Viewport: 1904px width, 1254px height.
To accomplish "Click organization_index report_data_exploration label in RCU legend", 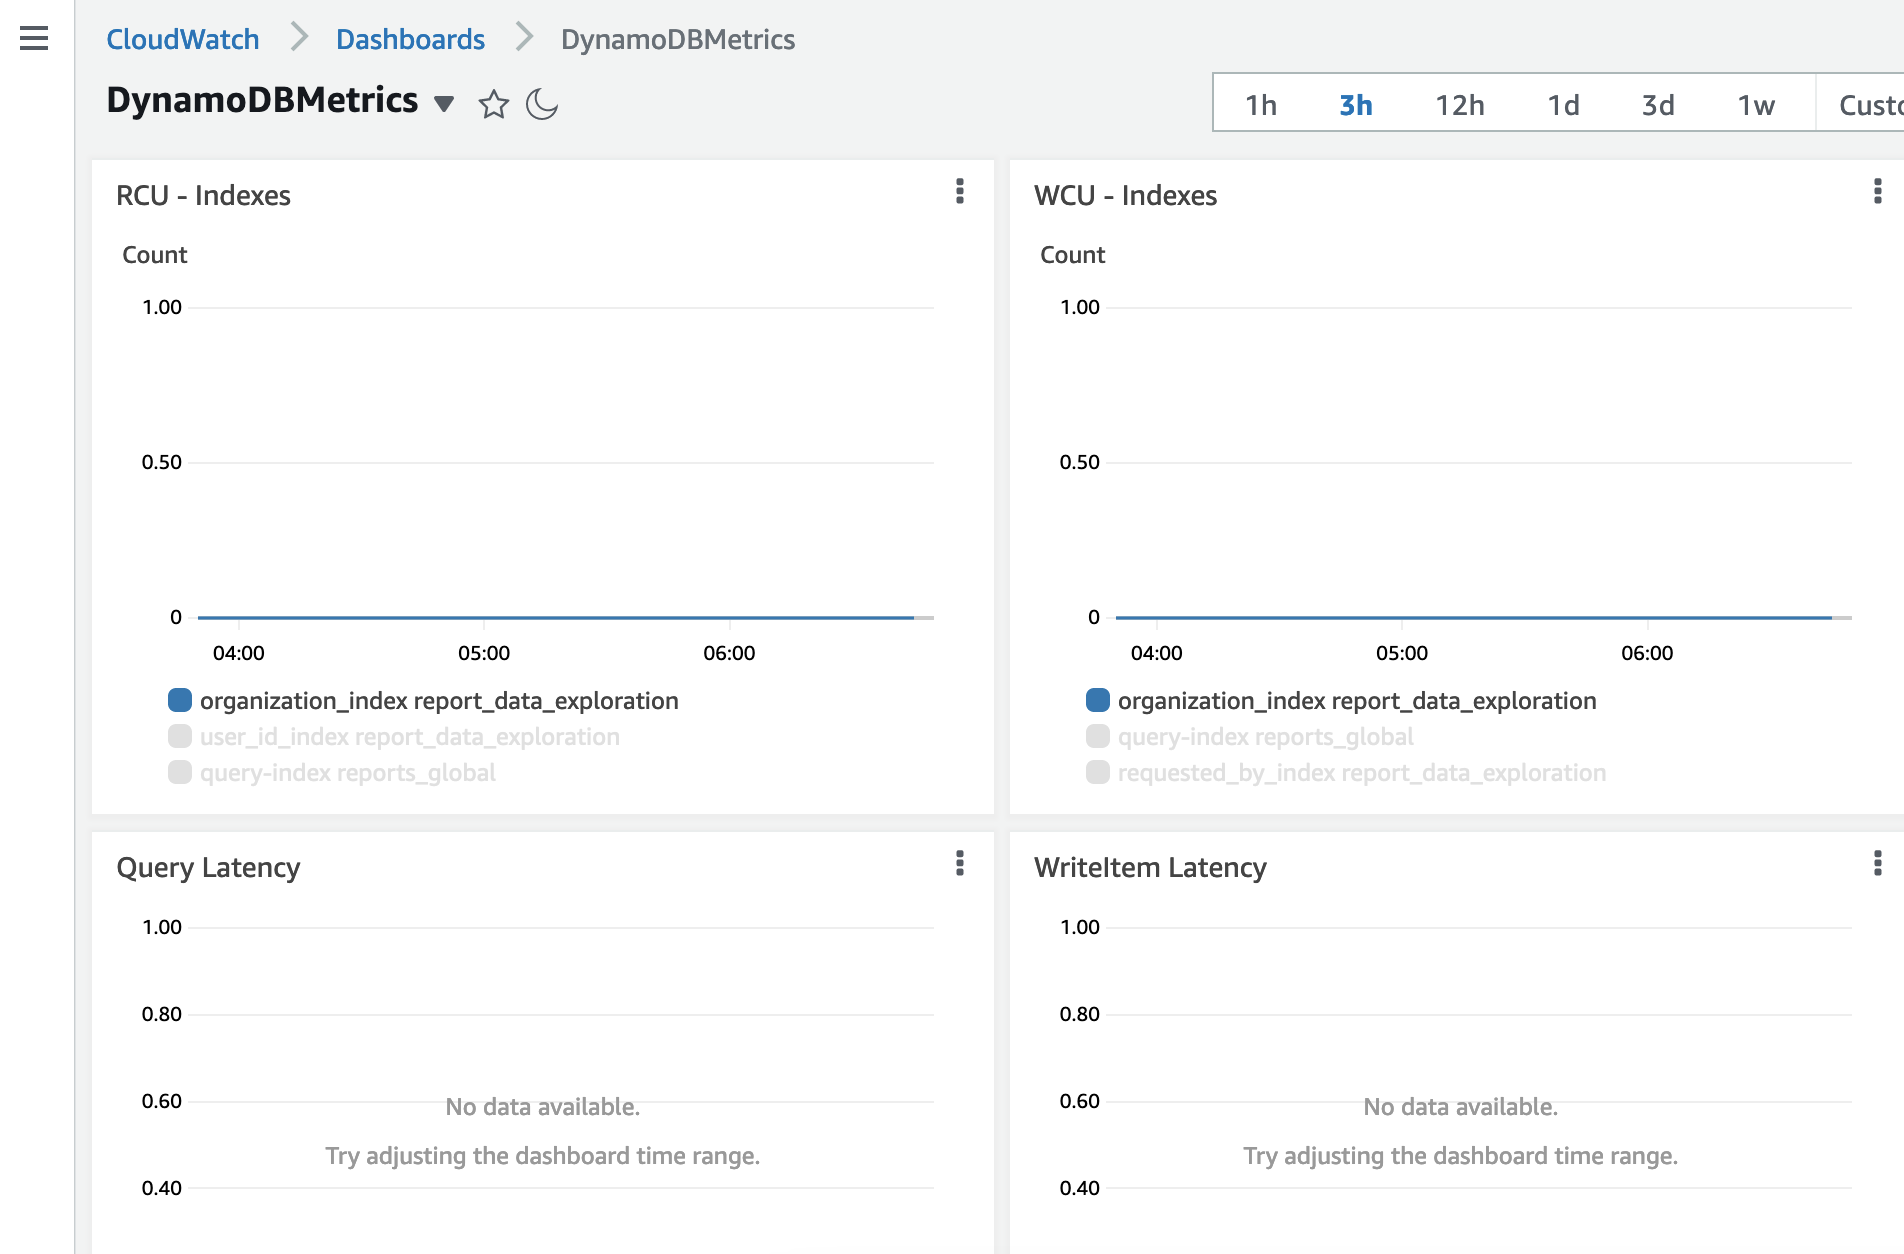I will (439, 701).
